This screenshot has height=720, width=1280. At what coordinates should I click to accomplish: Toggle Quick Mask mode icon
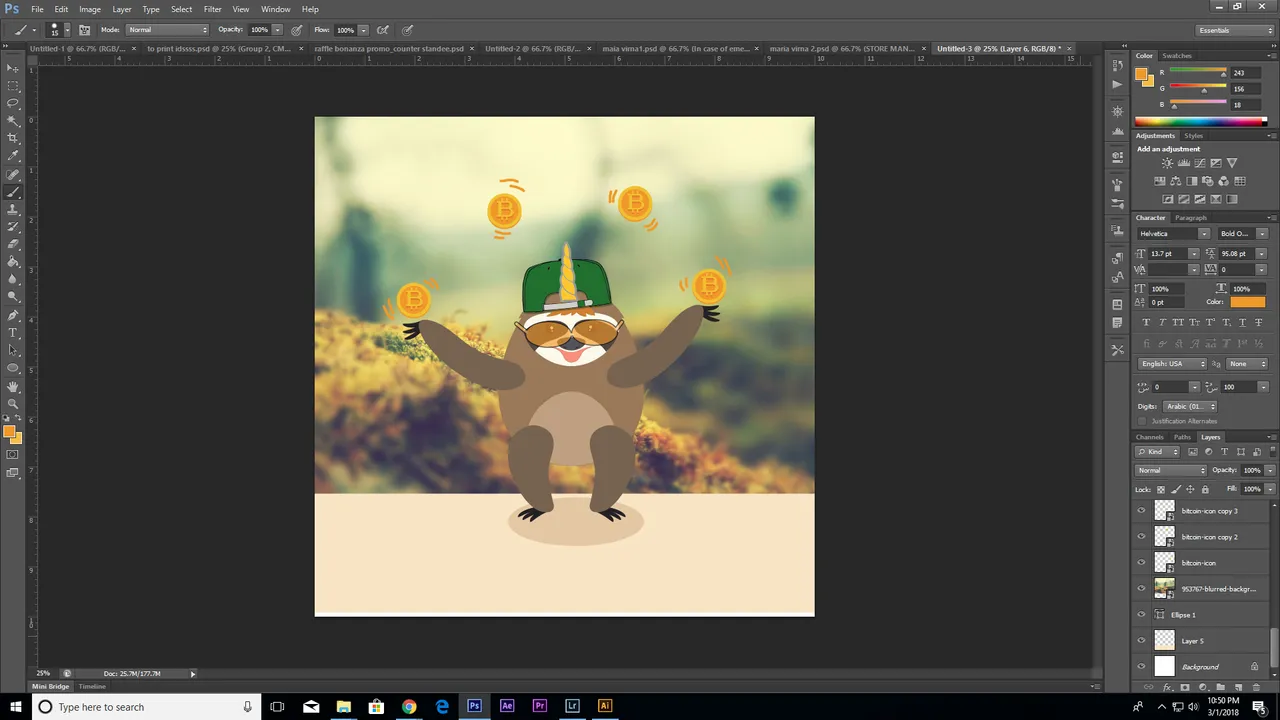(13, 455)
